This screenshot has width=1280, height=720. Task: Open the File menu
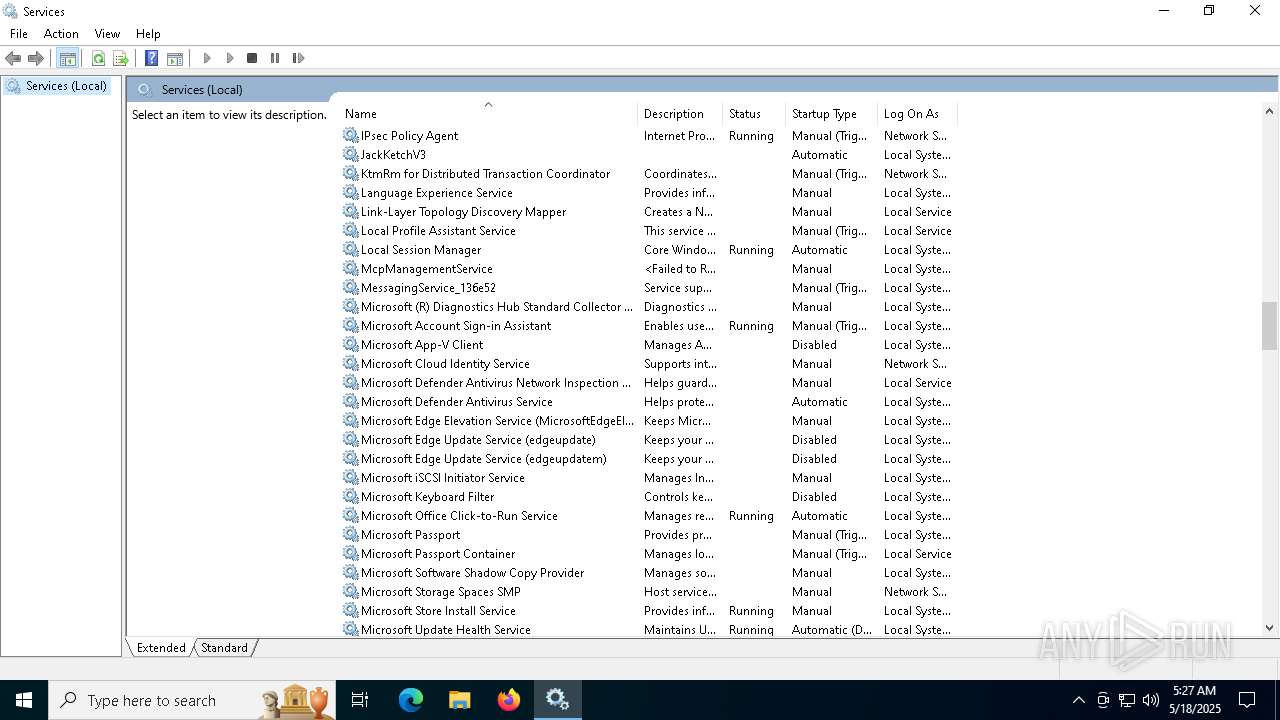19,34
